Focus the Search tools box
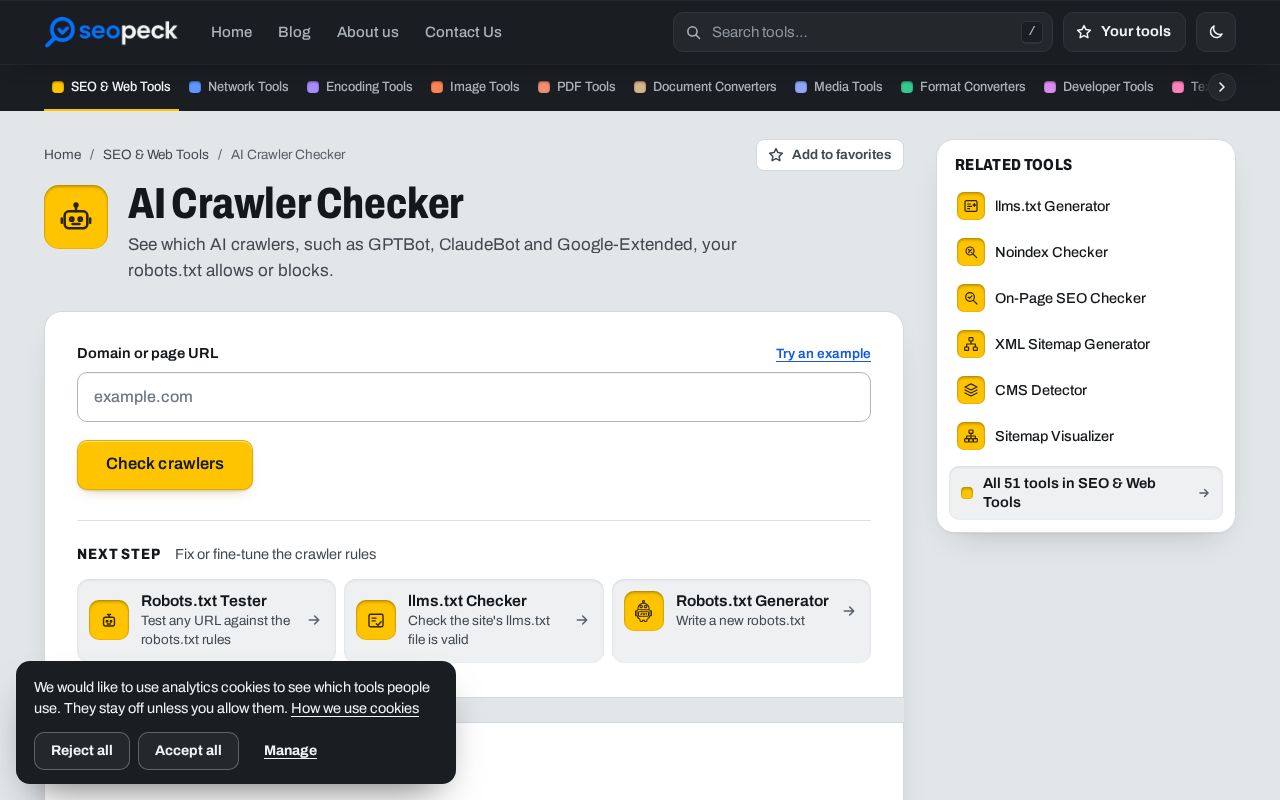Viewport: 1280px width, 800px height. [863, 32]
